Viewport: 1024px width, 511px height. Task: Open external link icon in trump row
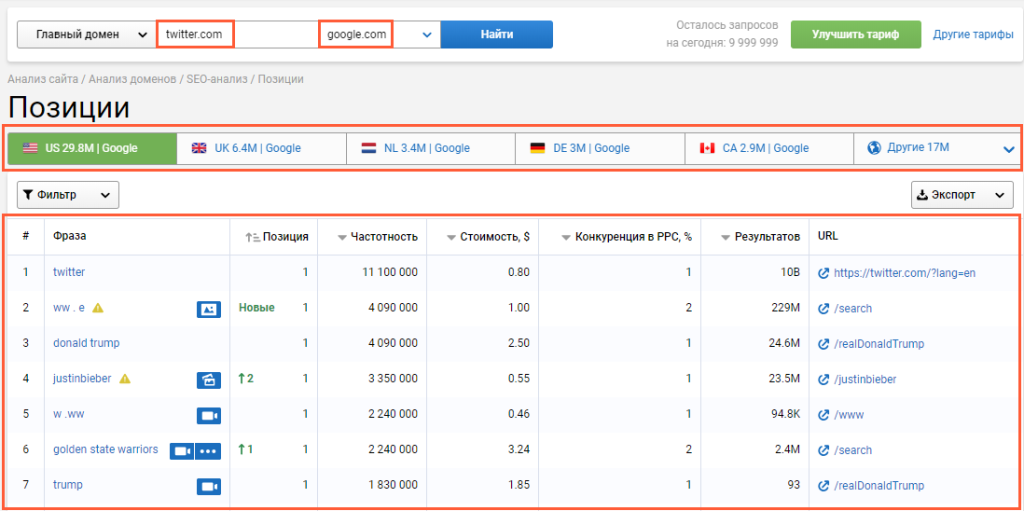click(x=824, y=486)
